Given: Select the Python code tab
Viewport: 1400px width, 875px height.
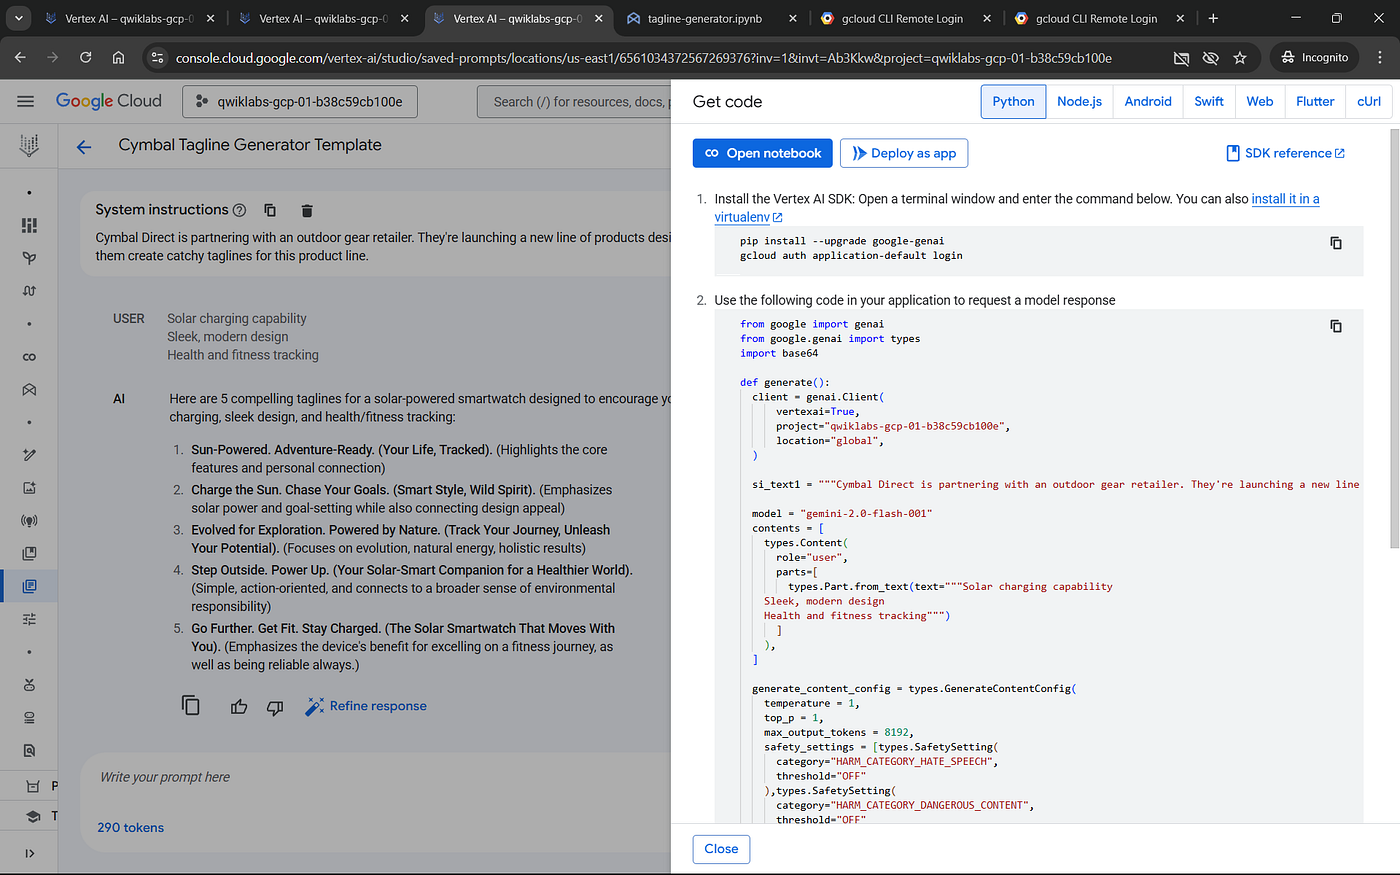Looking at the screenshot, I should (1013, 101).
